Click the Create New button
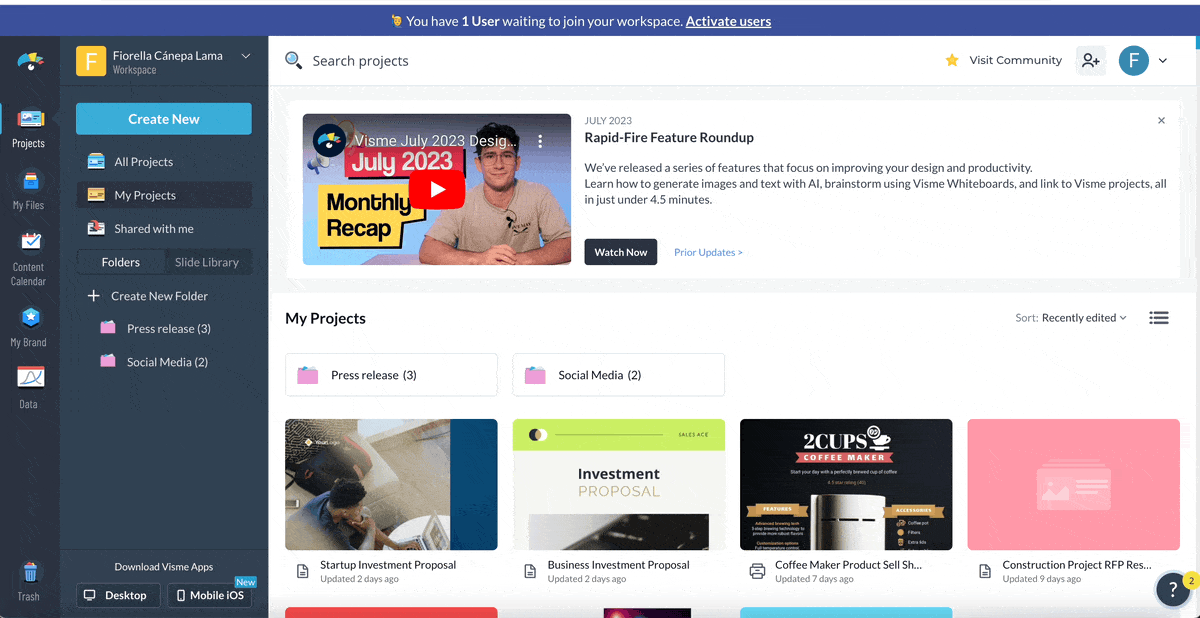Screen dimensions: 1200x618 point(164,119)
